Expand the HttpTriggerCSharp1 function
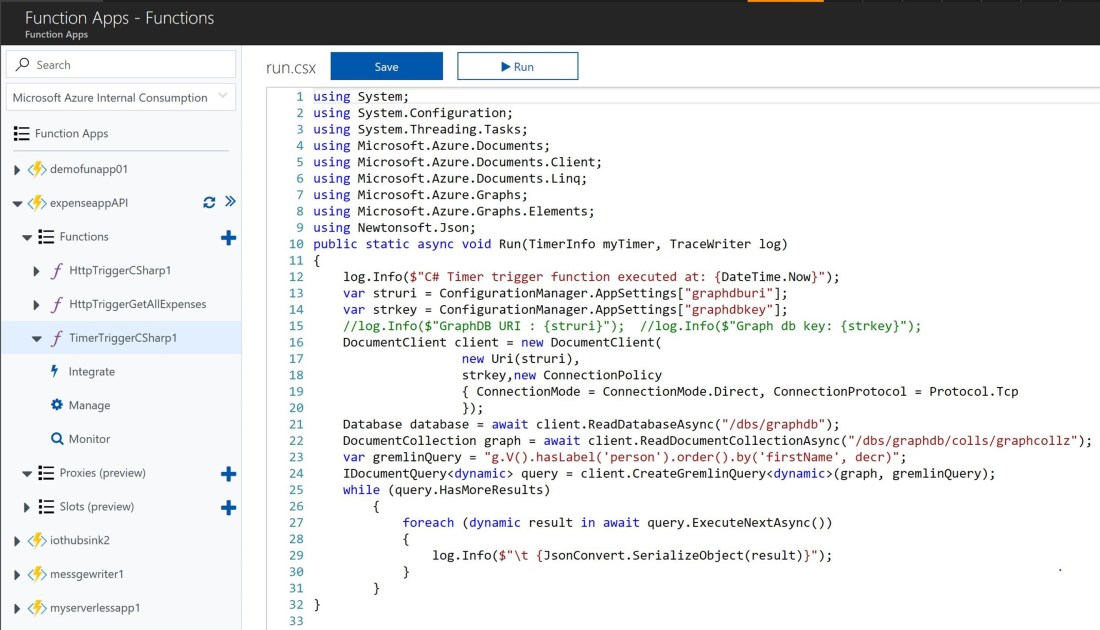 37,271
